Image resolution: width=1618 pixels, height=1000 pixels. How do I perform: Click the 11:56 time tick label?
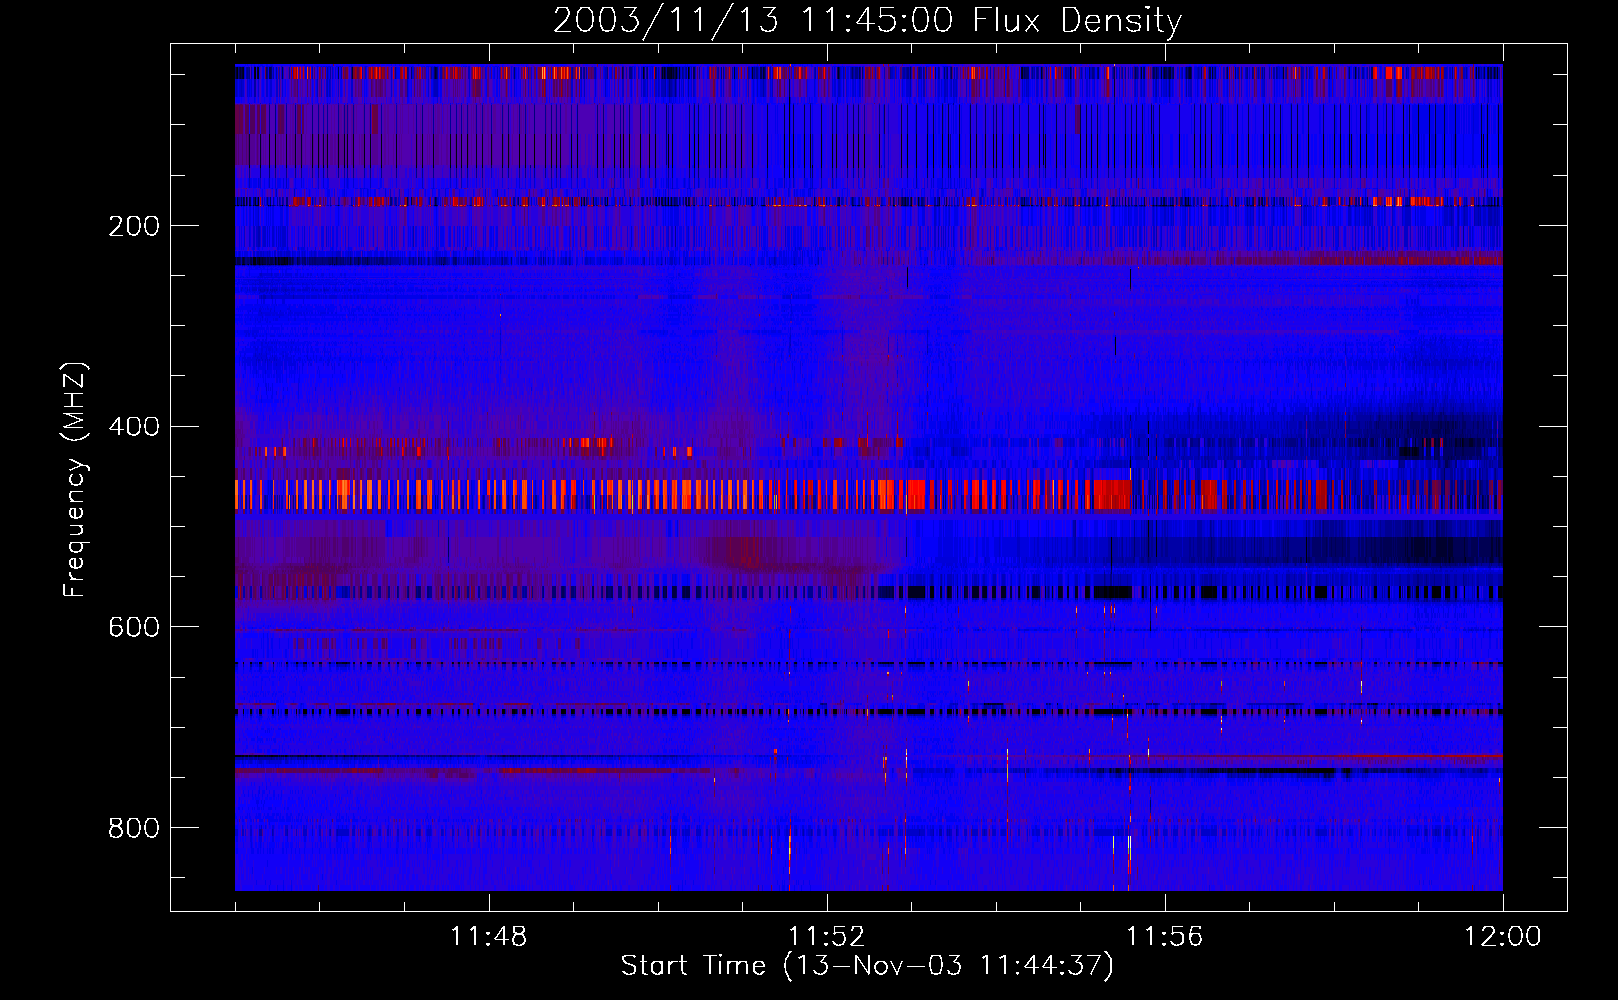point(1164,936)
